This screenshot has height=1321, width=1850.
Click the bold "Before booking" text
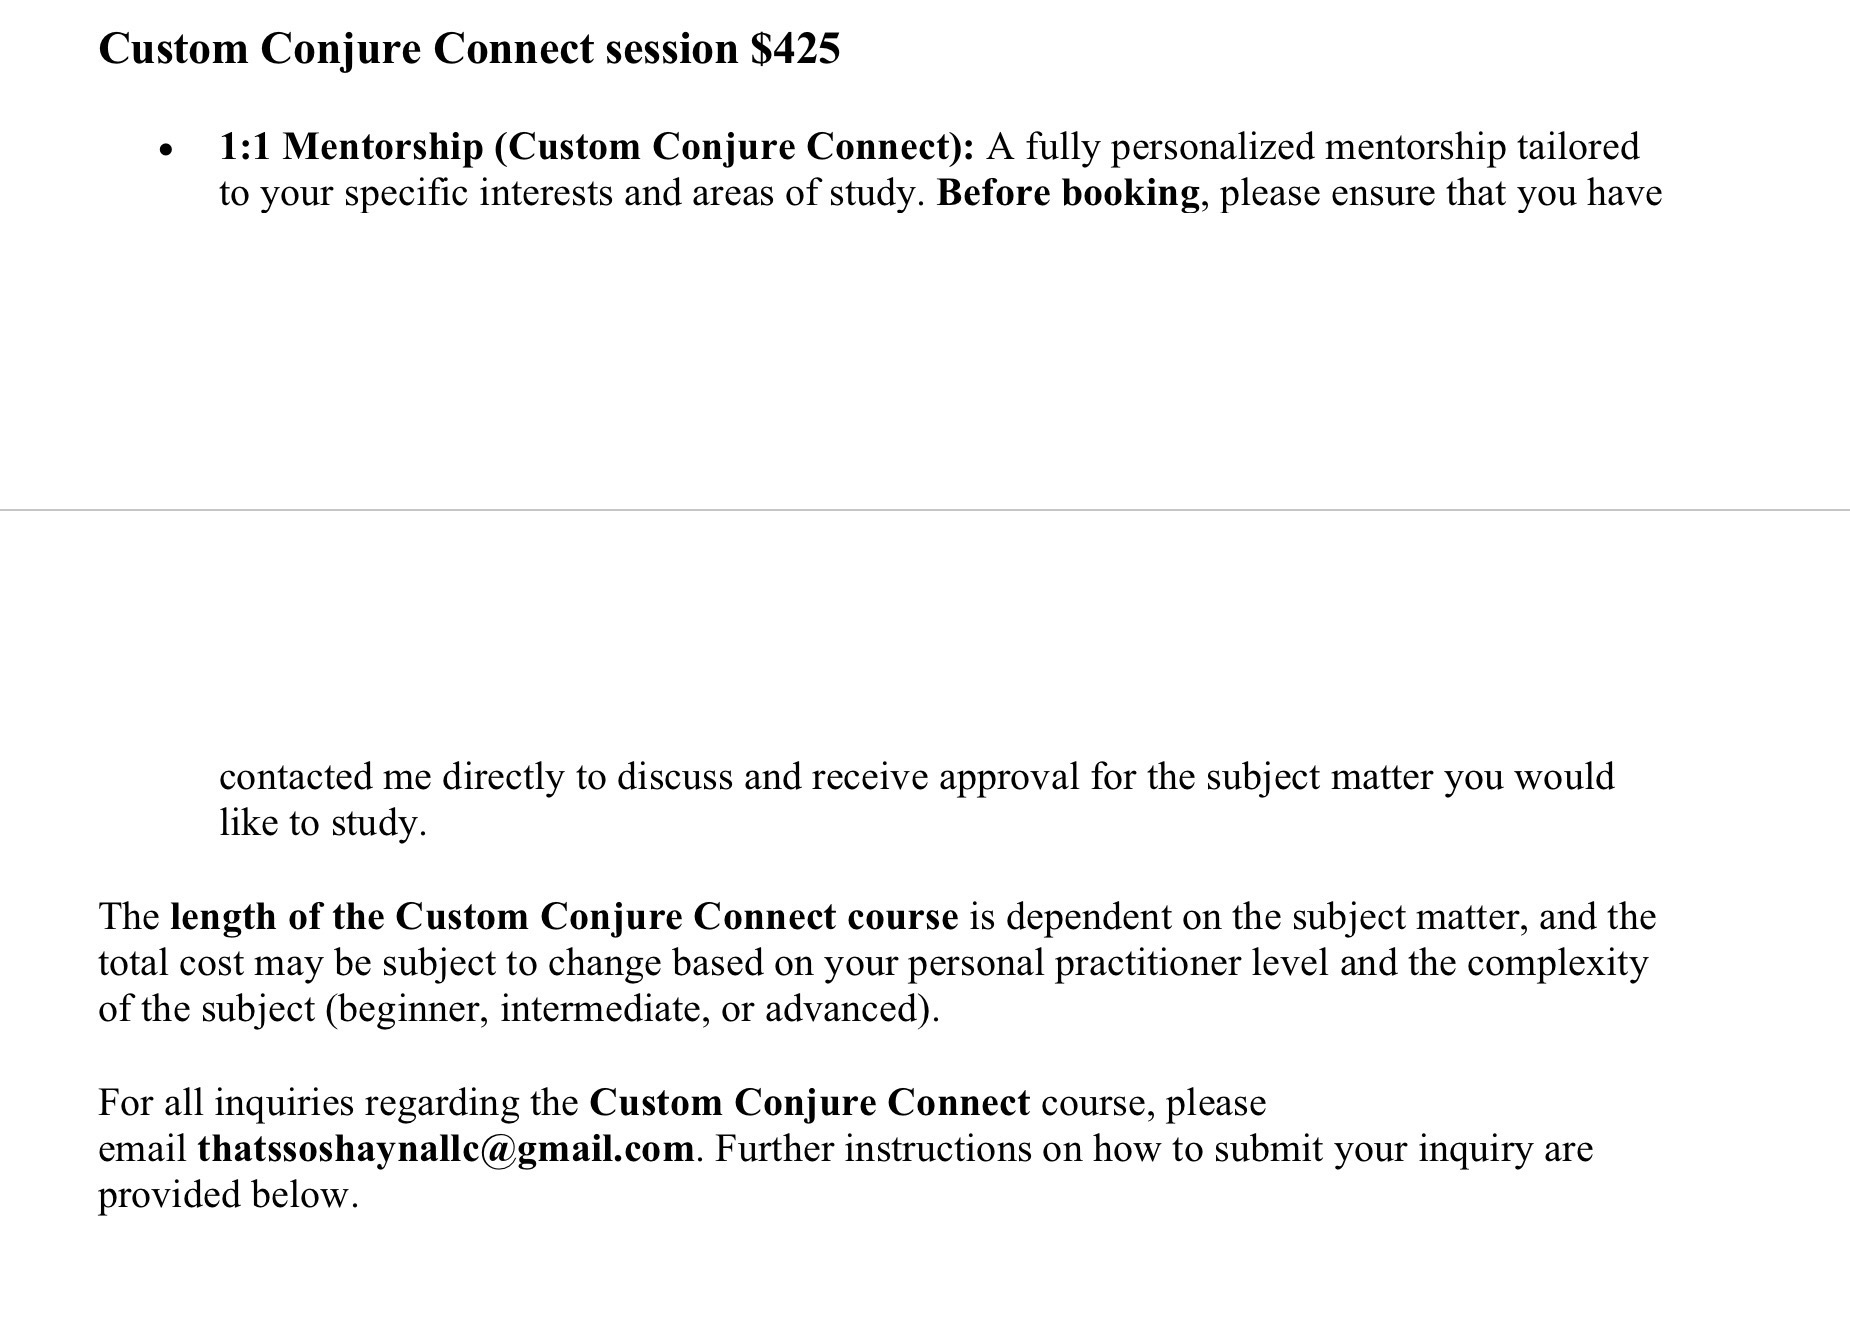click(x=1067, y=193)
